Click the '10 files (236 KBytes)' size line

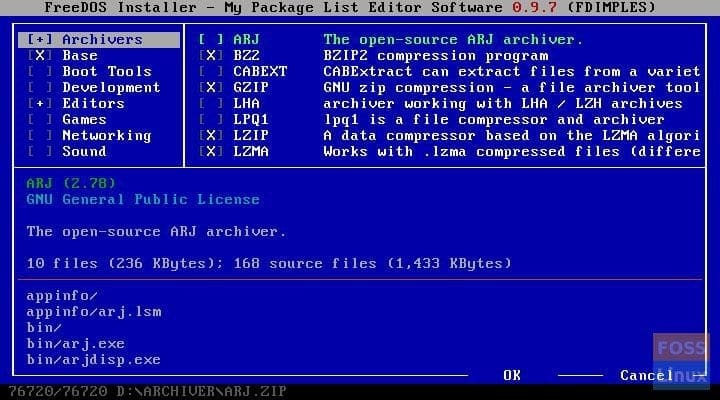pos(269,264)
